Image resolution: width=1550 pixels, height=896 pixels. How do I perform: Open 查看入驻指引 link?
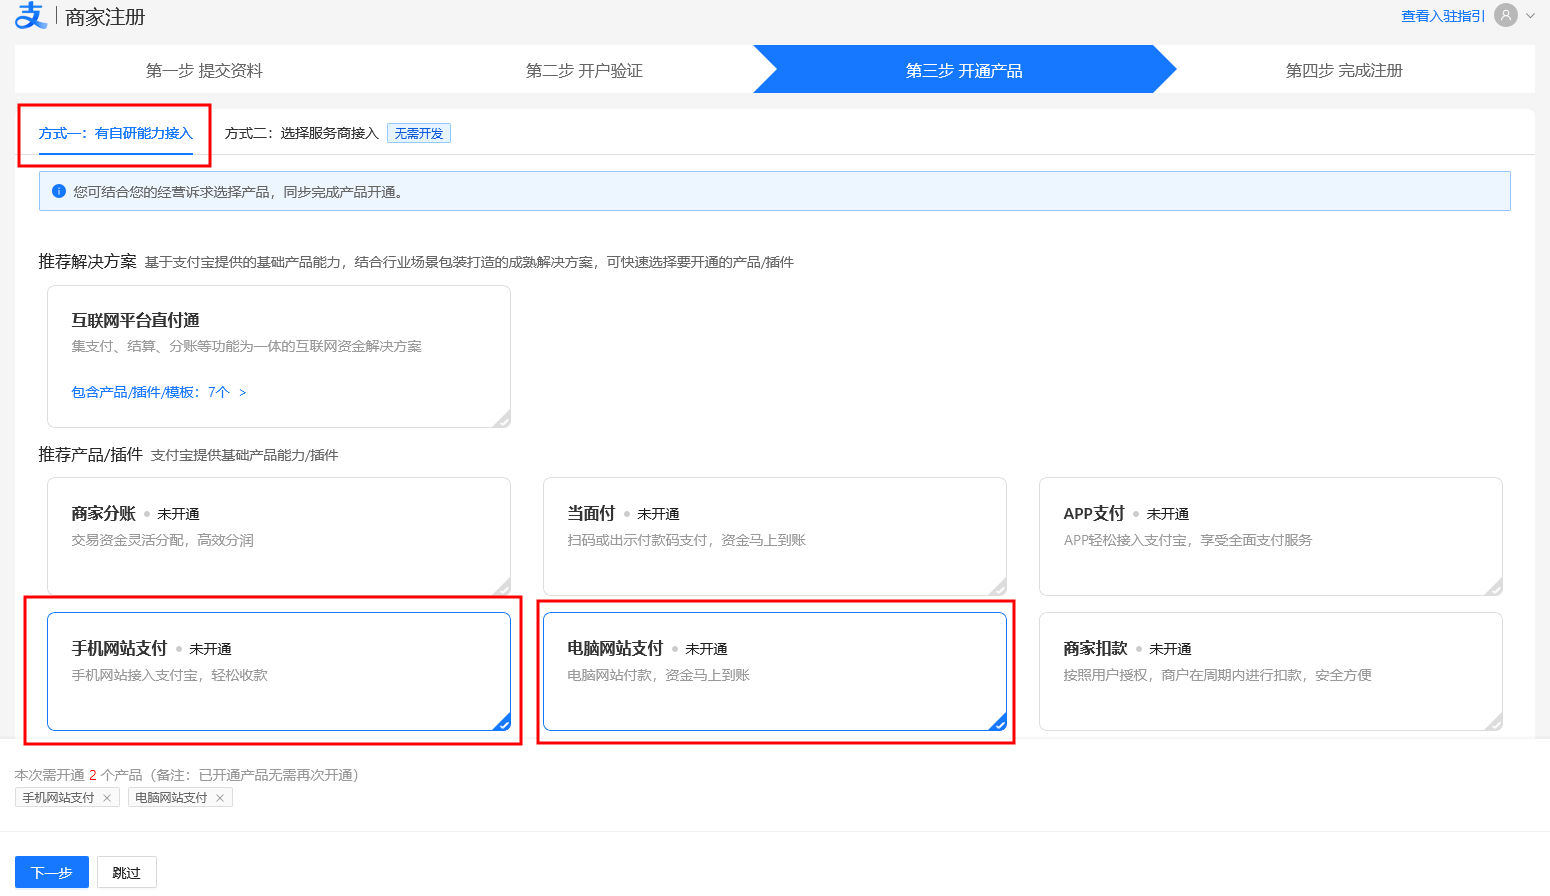point(1442,16)
